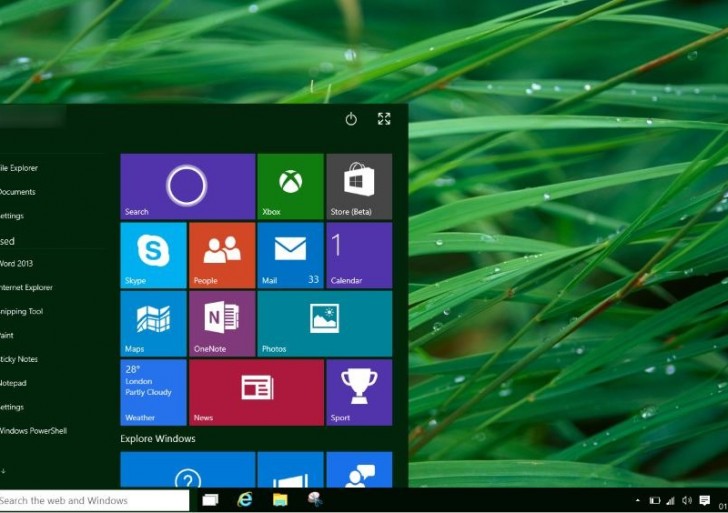Launch Internet Explorer from Start list
Viewport: 728px width, 513px height.
(26, 287)
